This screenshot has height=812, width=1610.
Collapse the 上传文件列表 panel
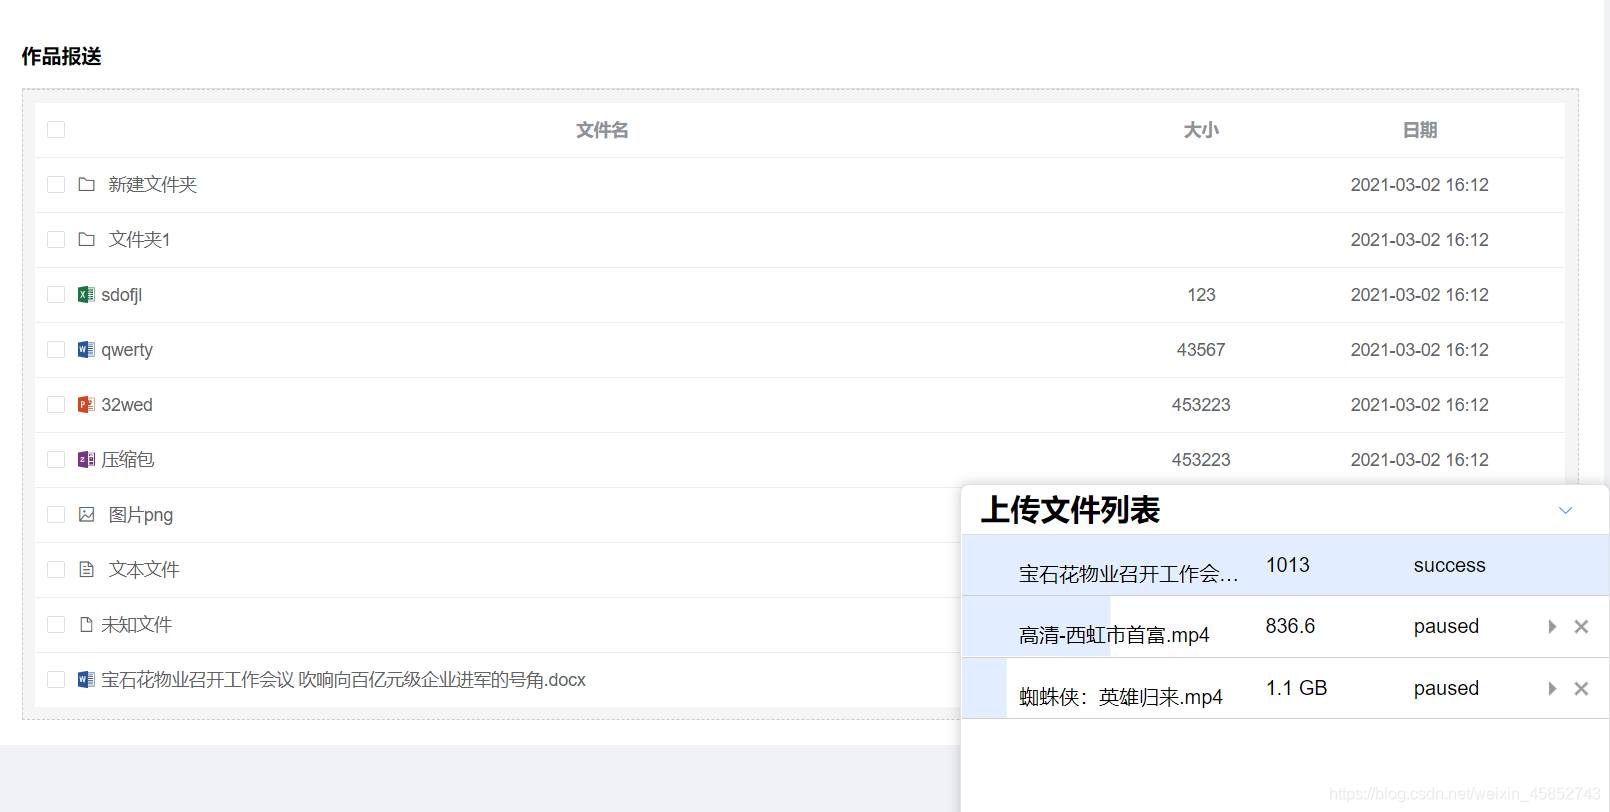(1566, 510)
